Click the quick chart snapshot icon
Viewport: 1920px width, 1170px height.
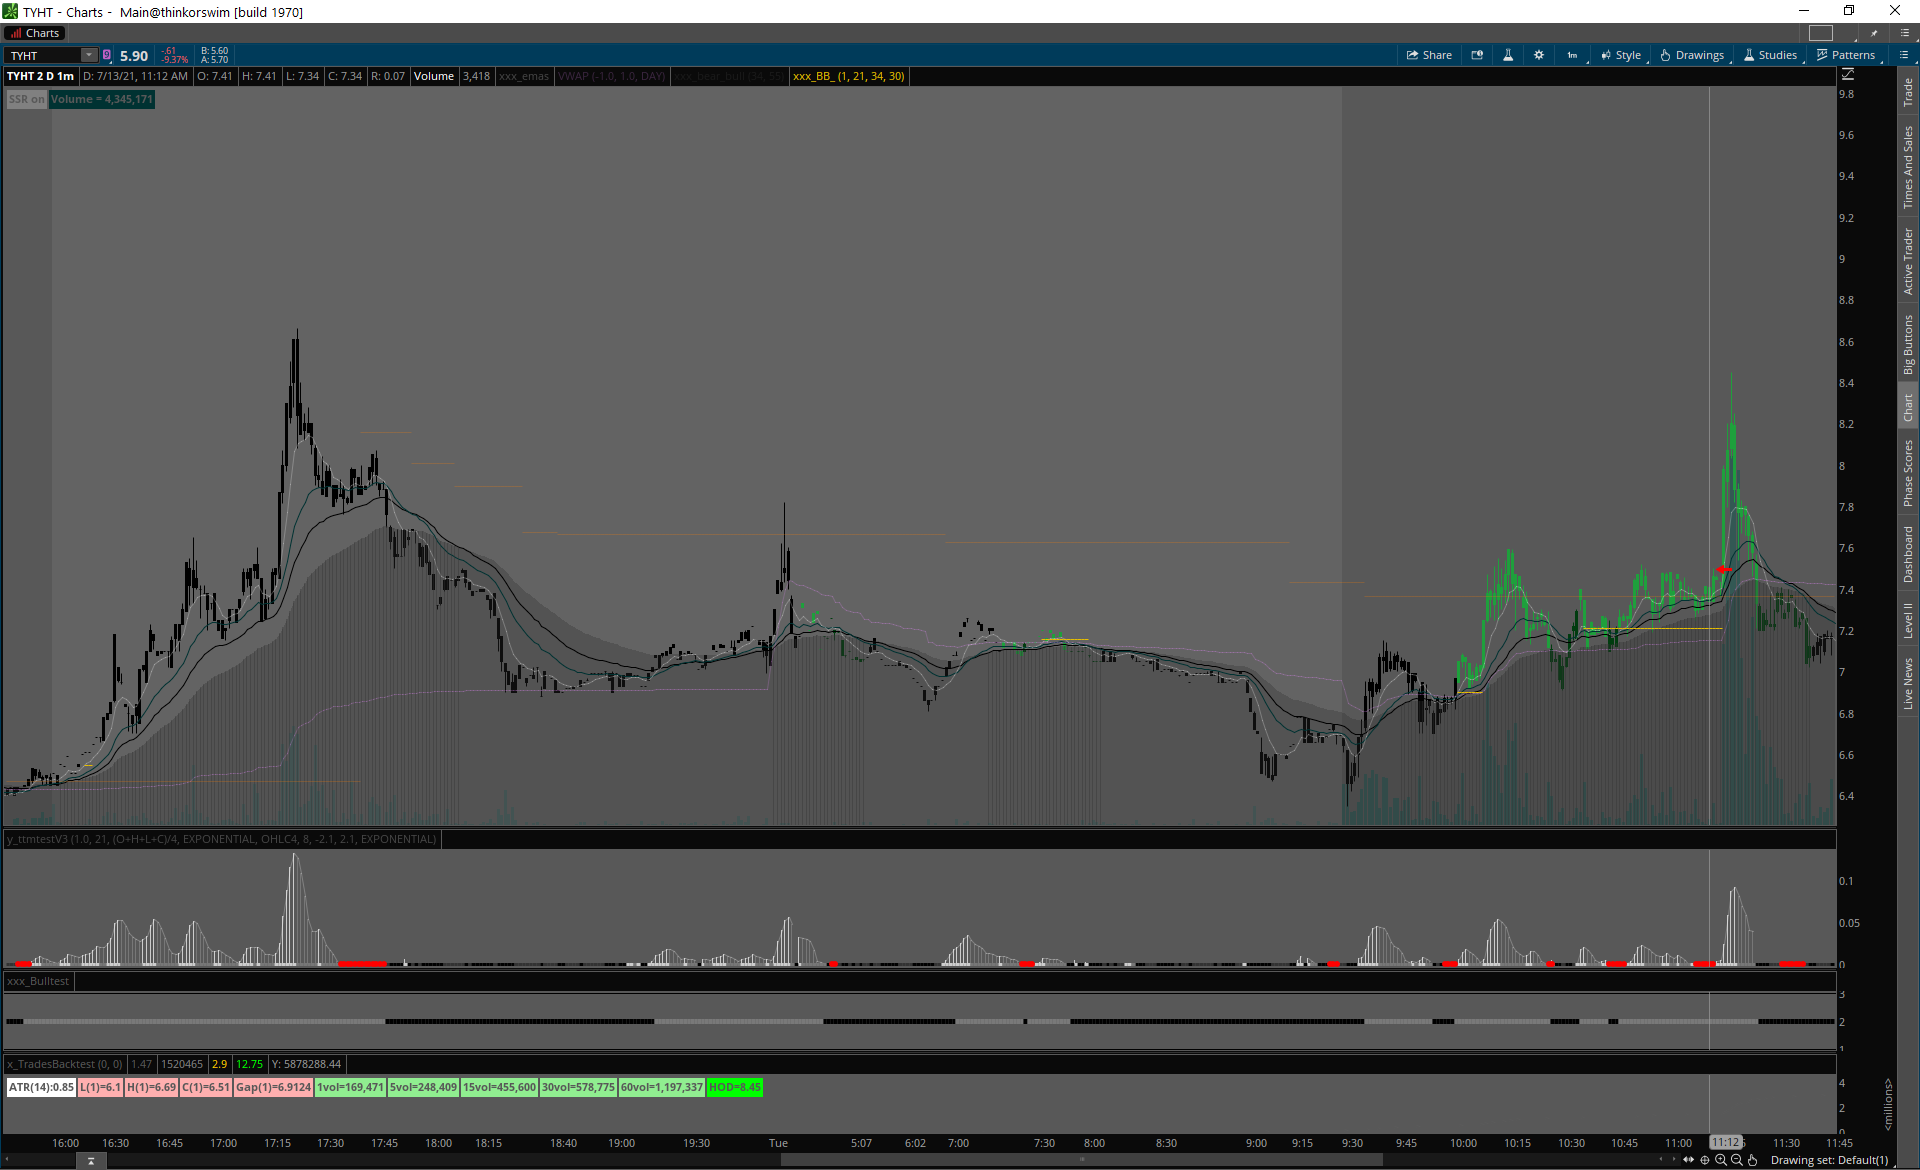(1477, 55)
